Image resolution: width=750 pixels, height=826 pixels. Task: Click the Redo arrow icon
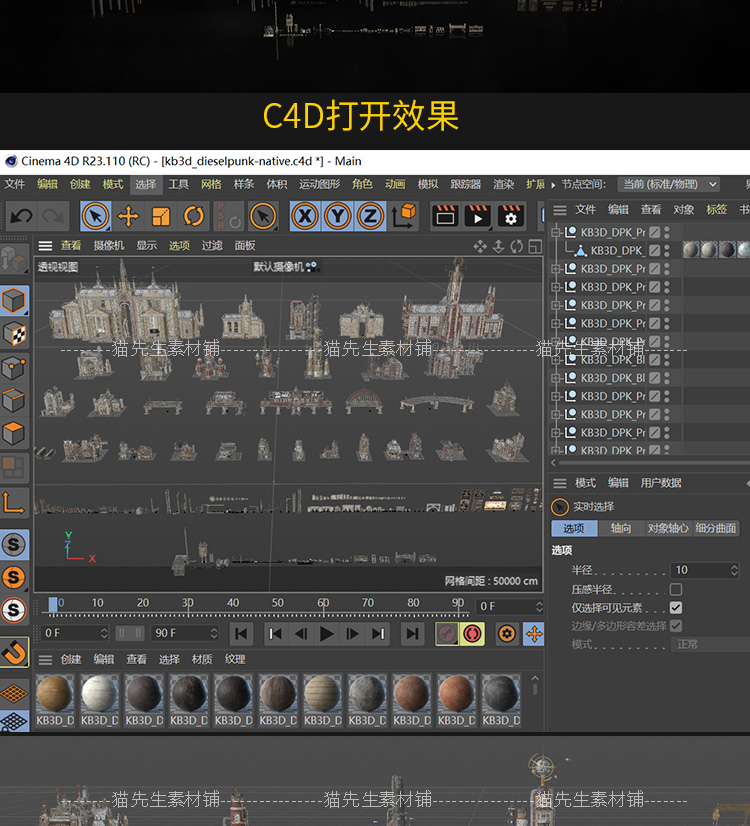(x=53, y=216)
